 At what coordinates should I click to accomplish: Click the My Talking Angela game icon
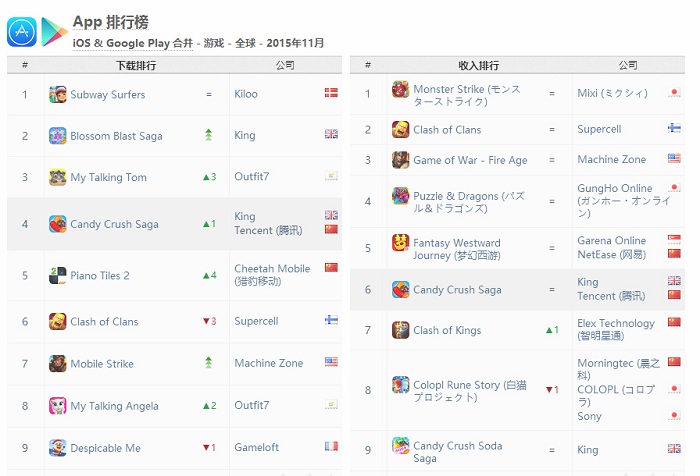point(58,406)
